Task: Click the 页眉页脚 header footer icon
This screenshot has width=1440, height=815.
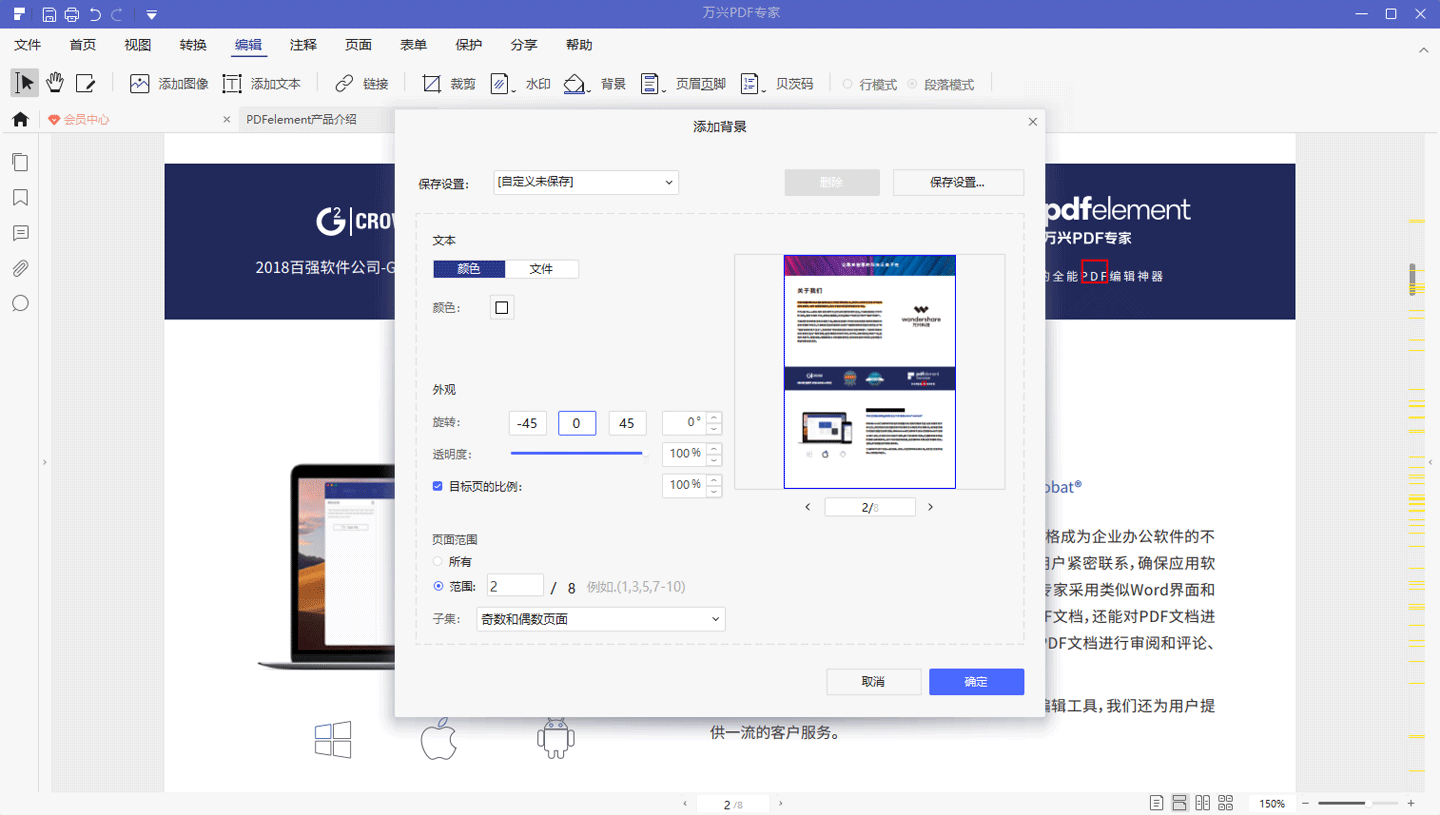Action: tap(650, 84)
